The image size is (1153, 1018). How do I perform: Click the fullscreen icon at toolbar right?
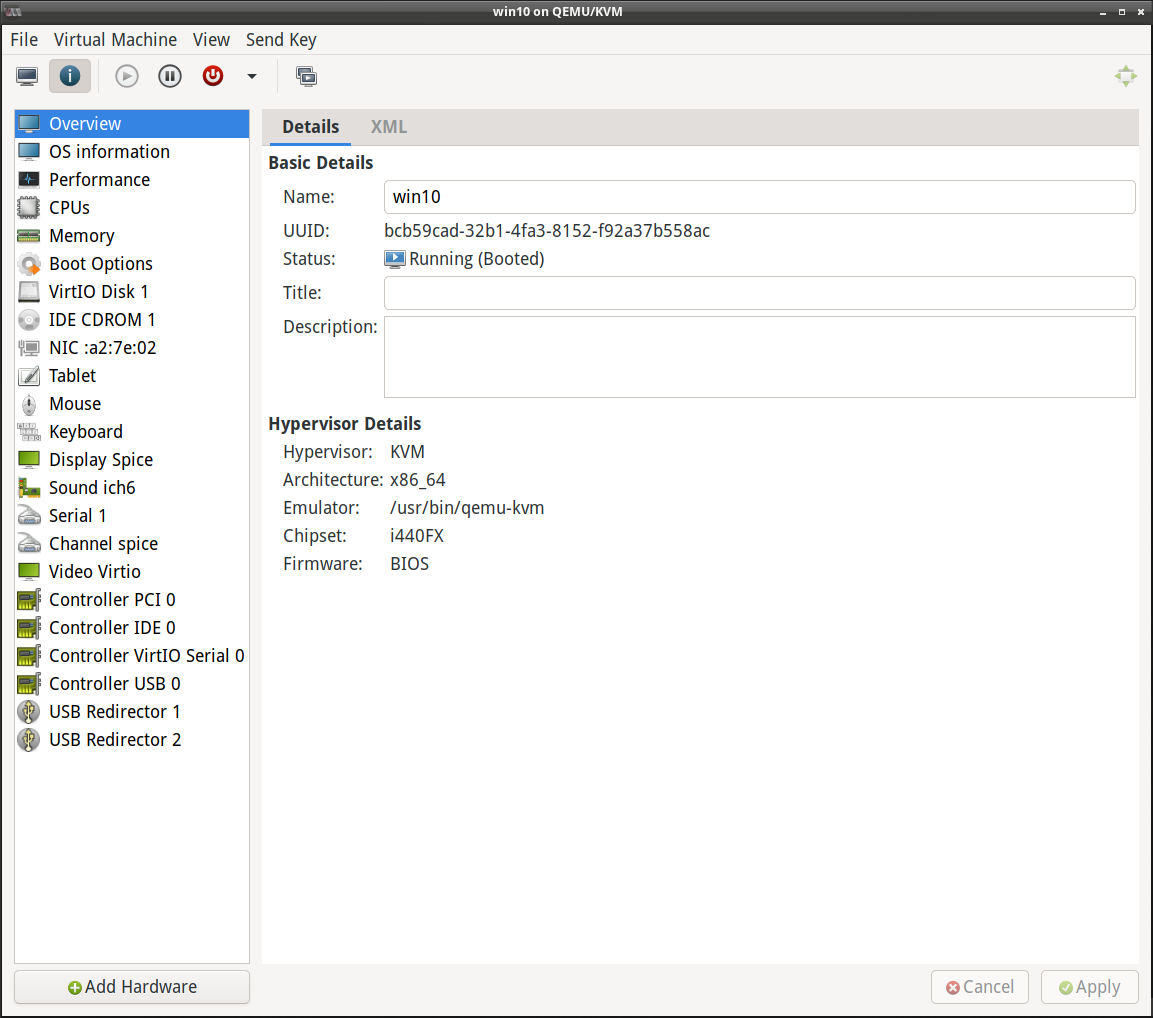coord(1125,76)
